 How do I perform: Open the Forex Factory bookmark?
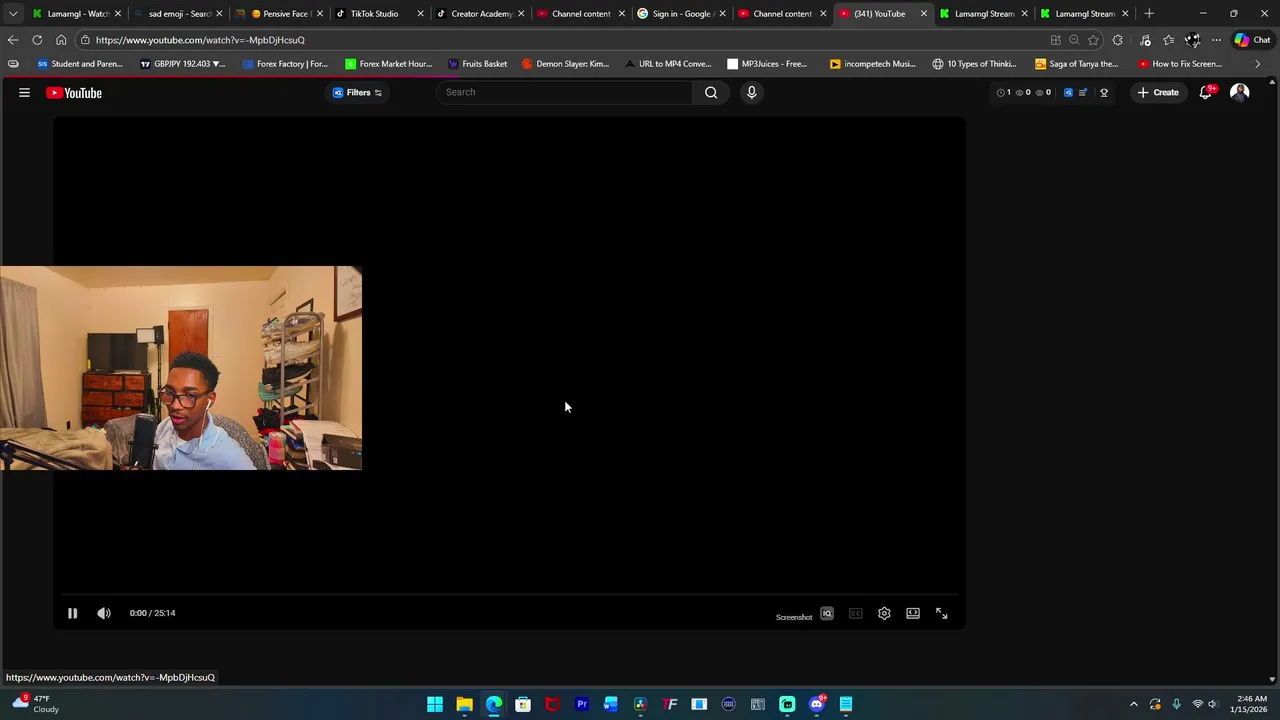point(285,64)
